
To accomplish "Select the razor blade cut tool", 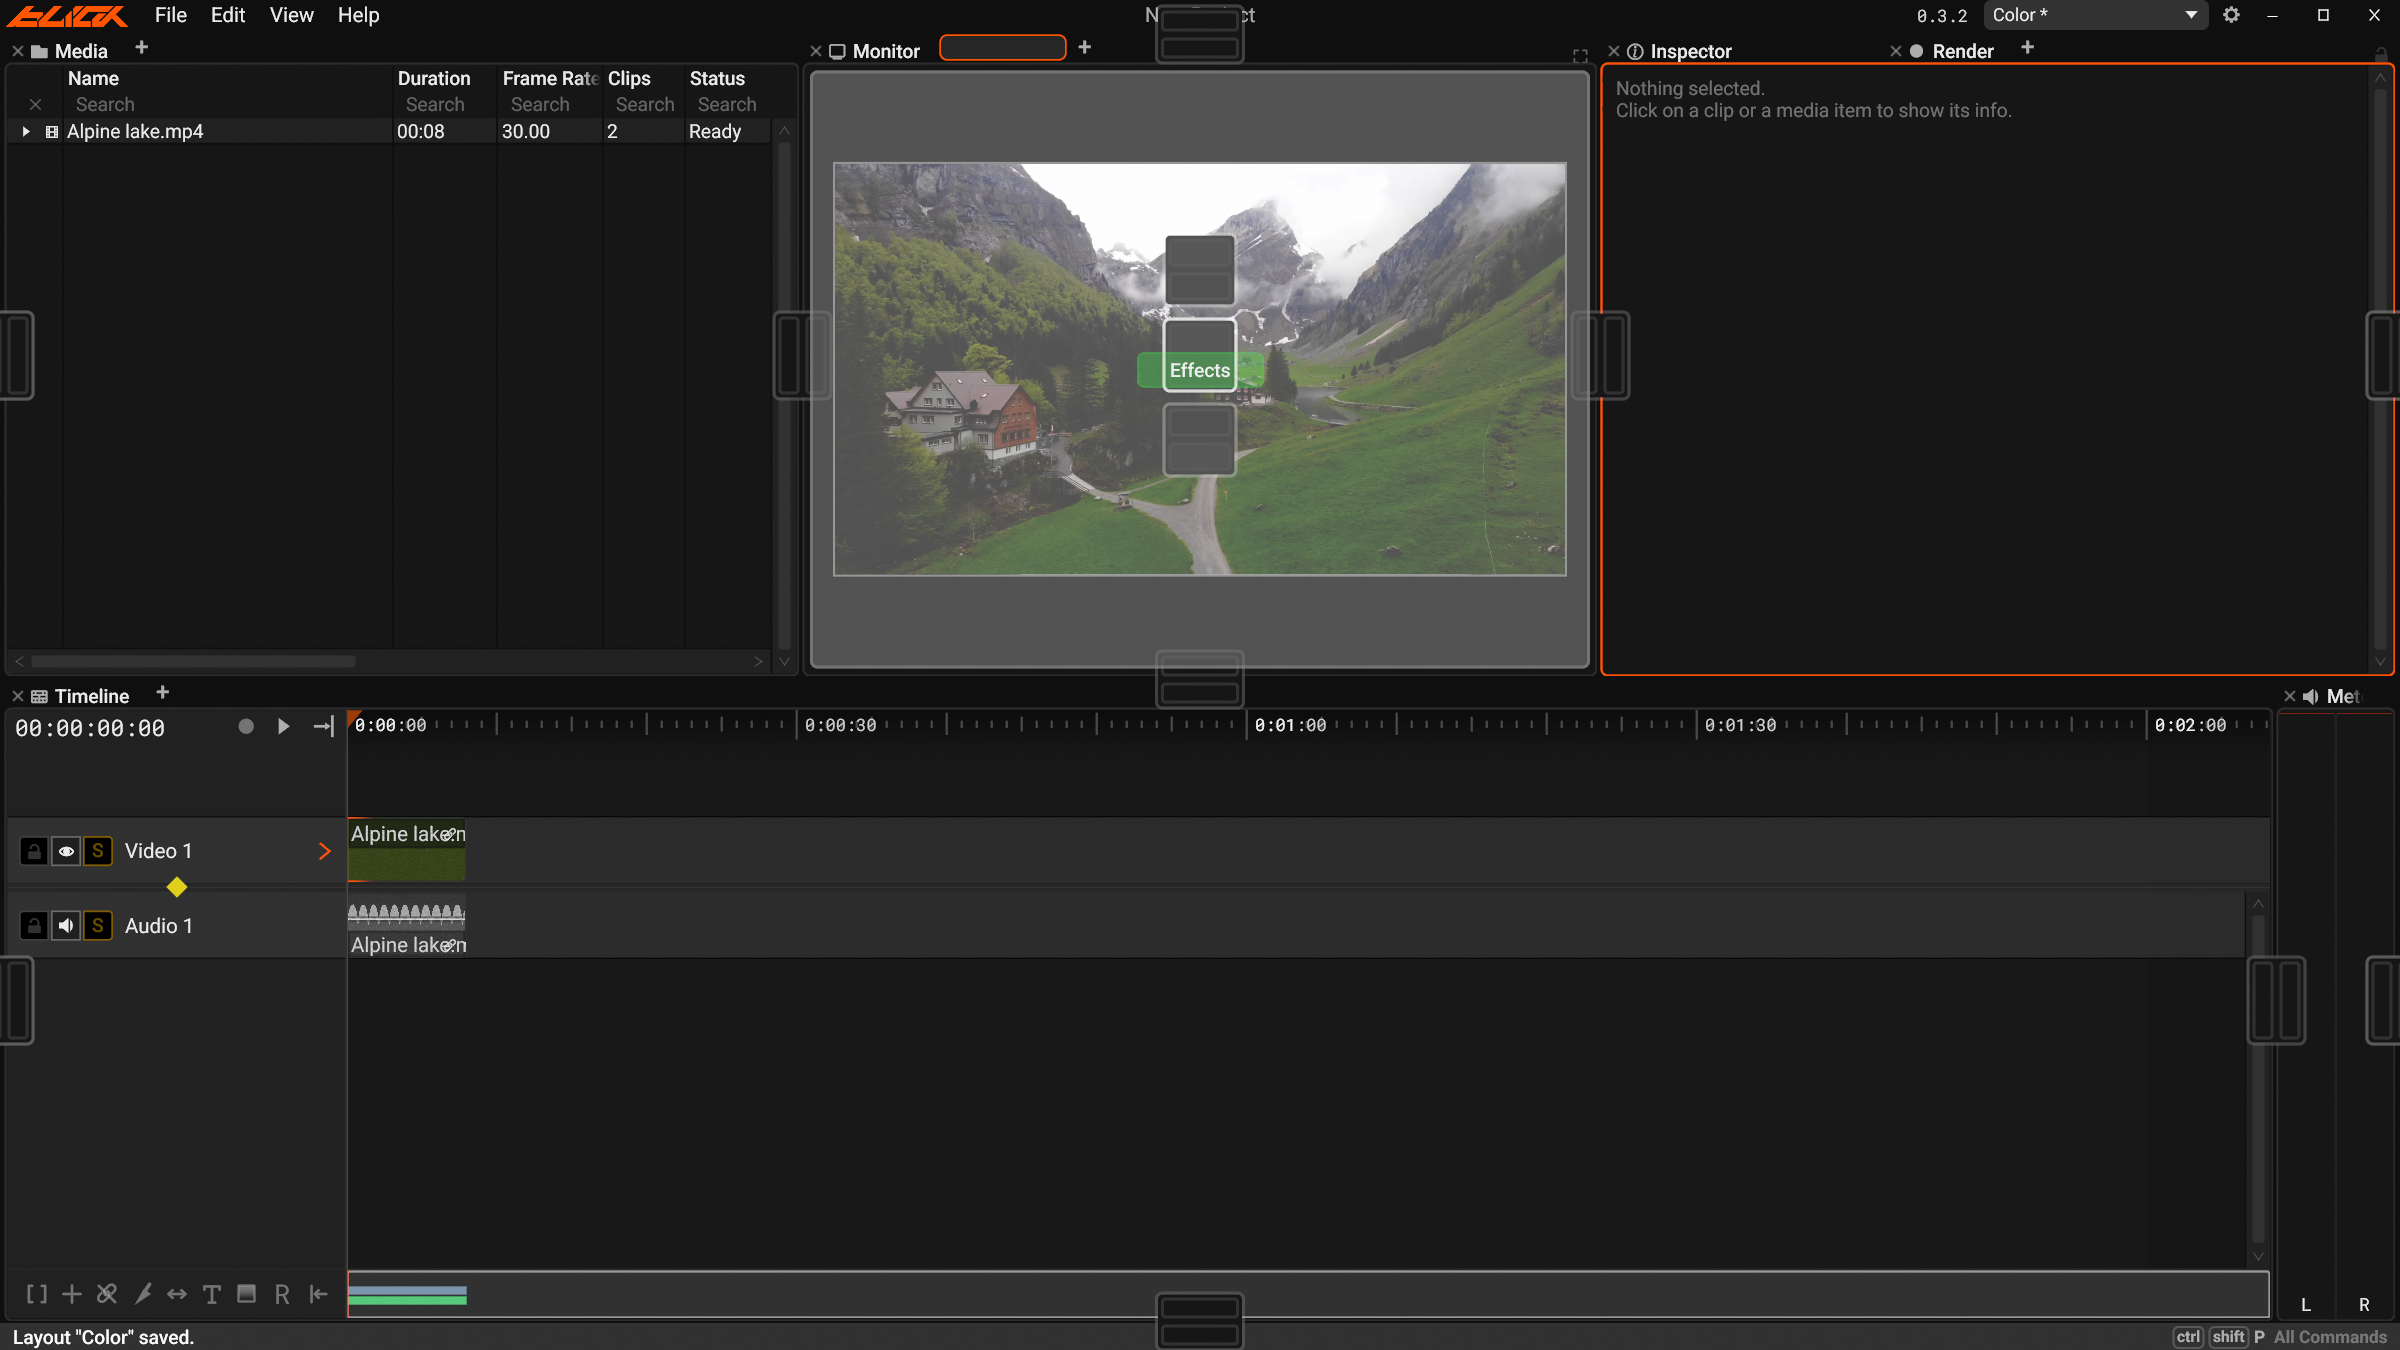I will [x=143, y=1294].
